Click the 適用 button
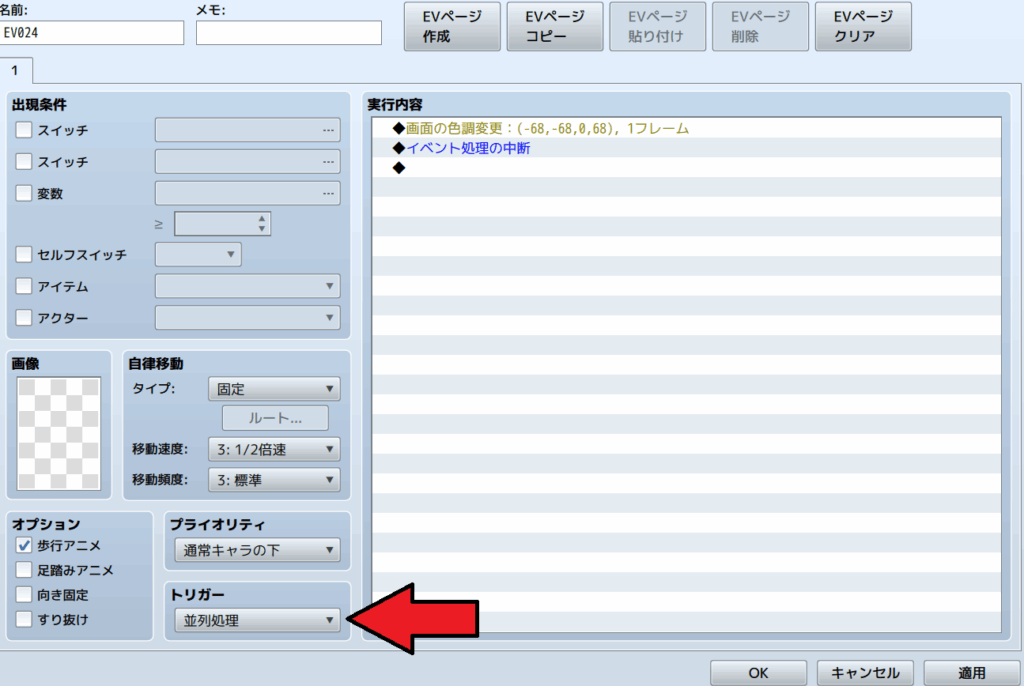 (972, 673)
